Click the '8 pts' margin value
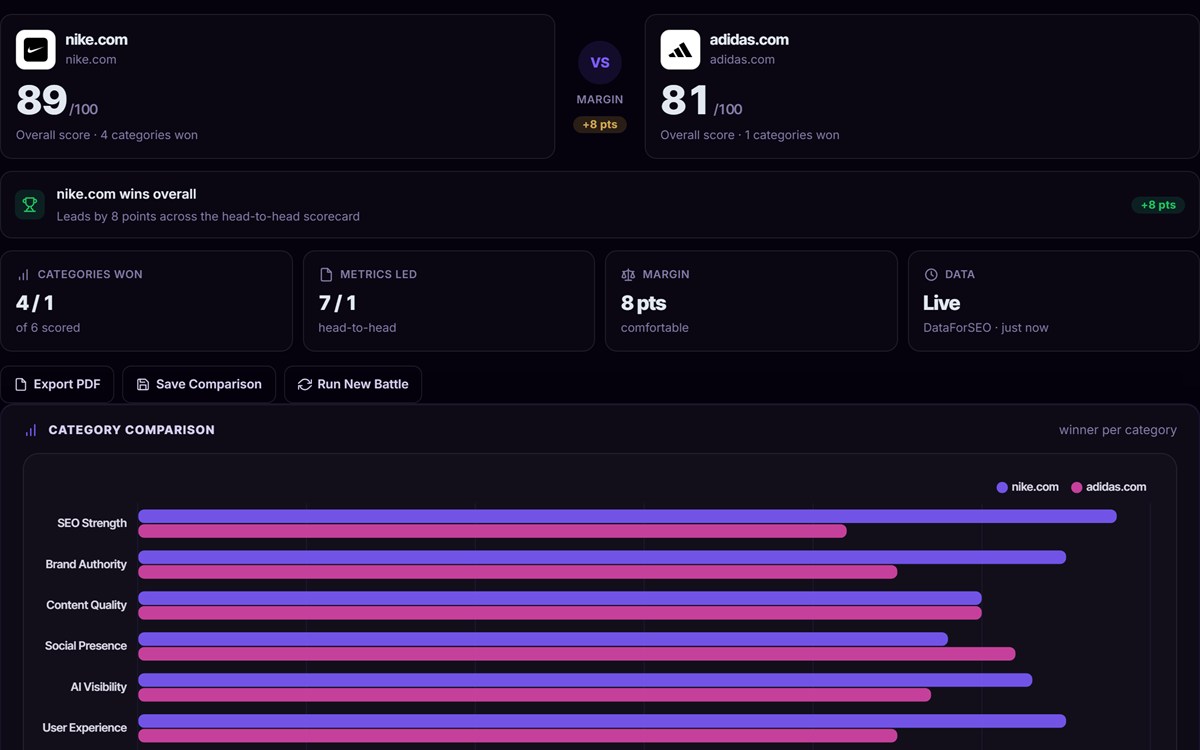Screen dimensions: 1200x750 click(643, 303)
